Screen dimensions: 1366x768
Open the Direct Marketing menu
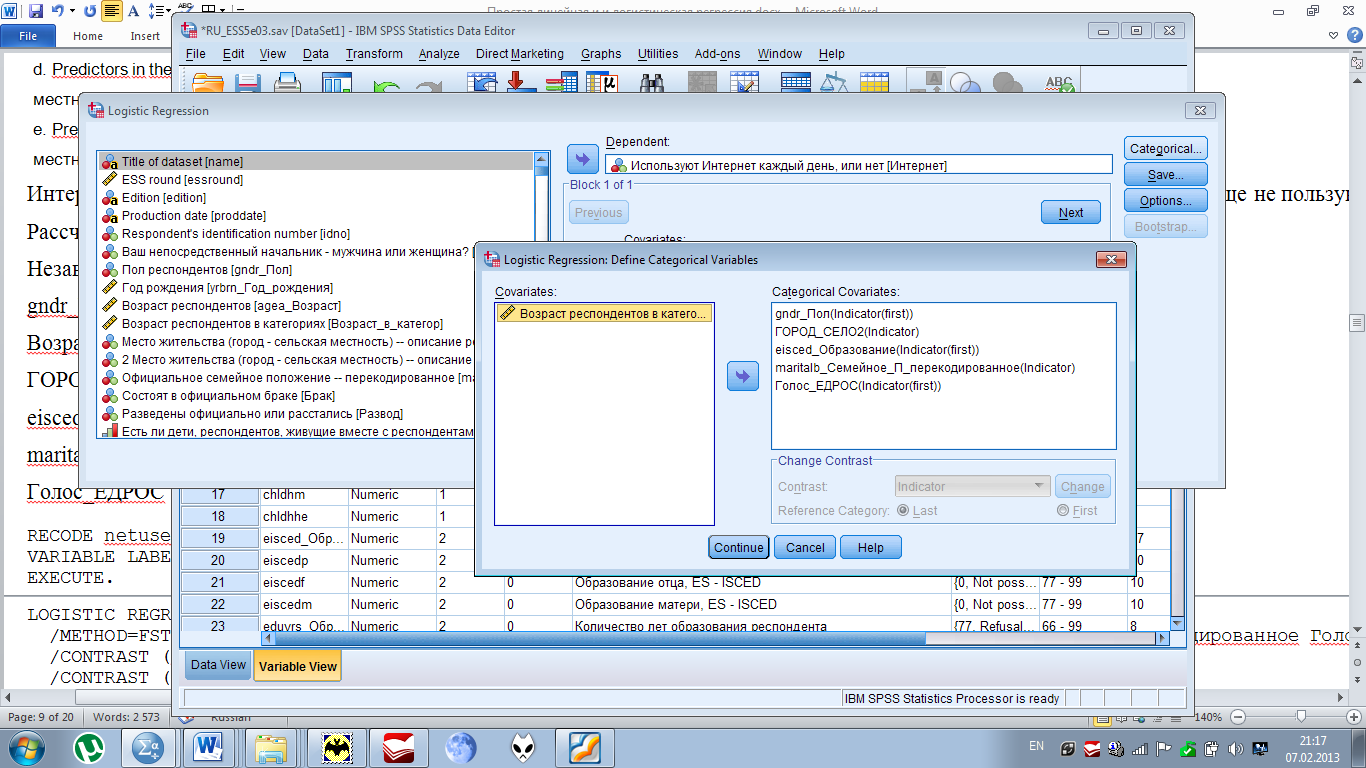520,54
